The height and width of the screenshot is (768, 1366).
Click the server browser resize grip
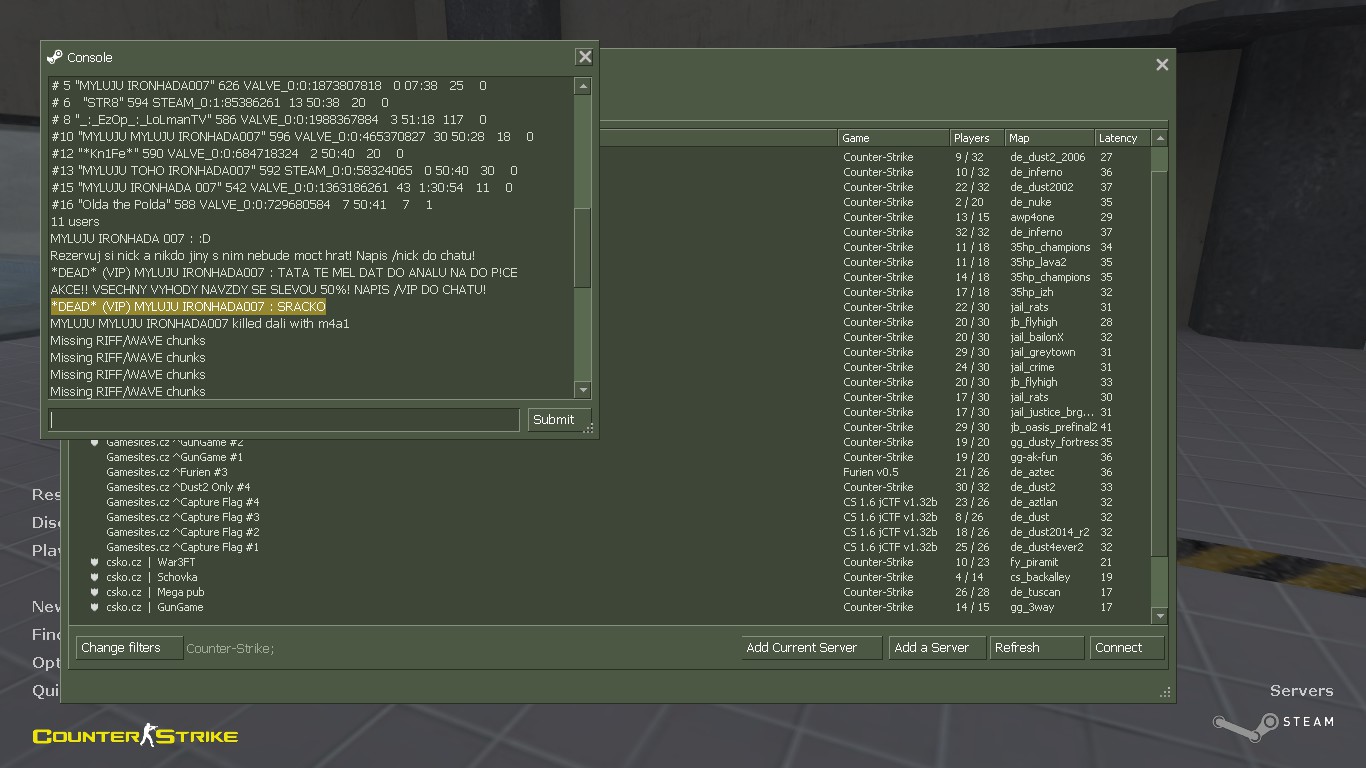1165,692
